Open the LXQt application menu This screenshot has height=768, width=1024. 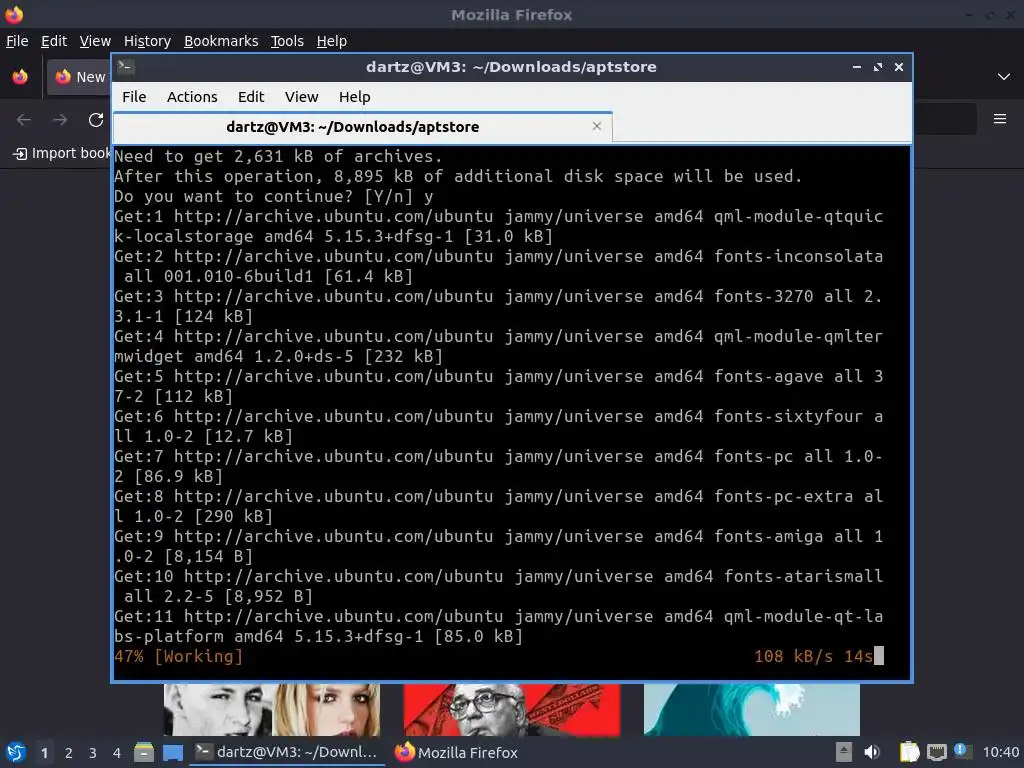(16, 752)
